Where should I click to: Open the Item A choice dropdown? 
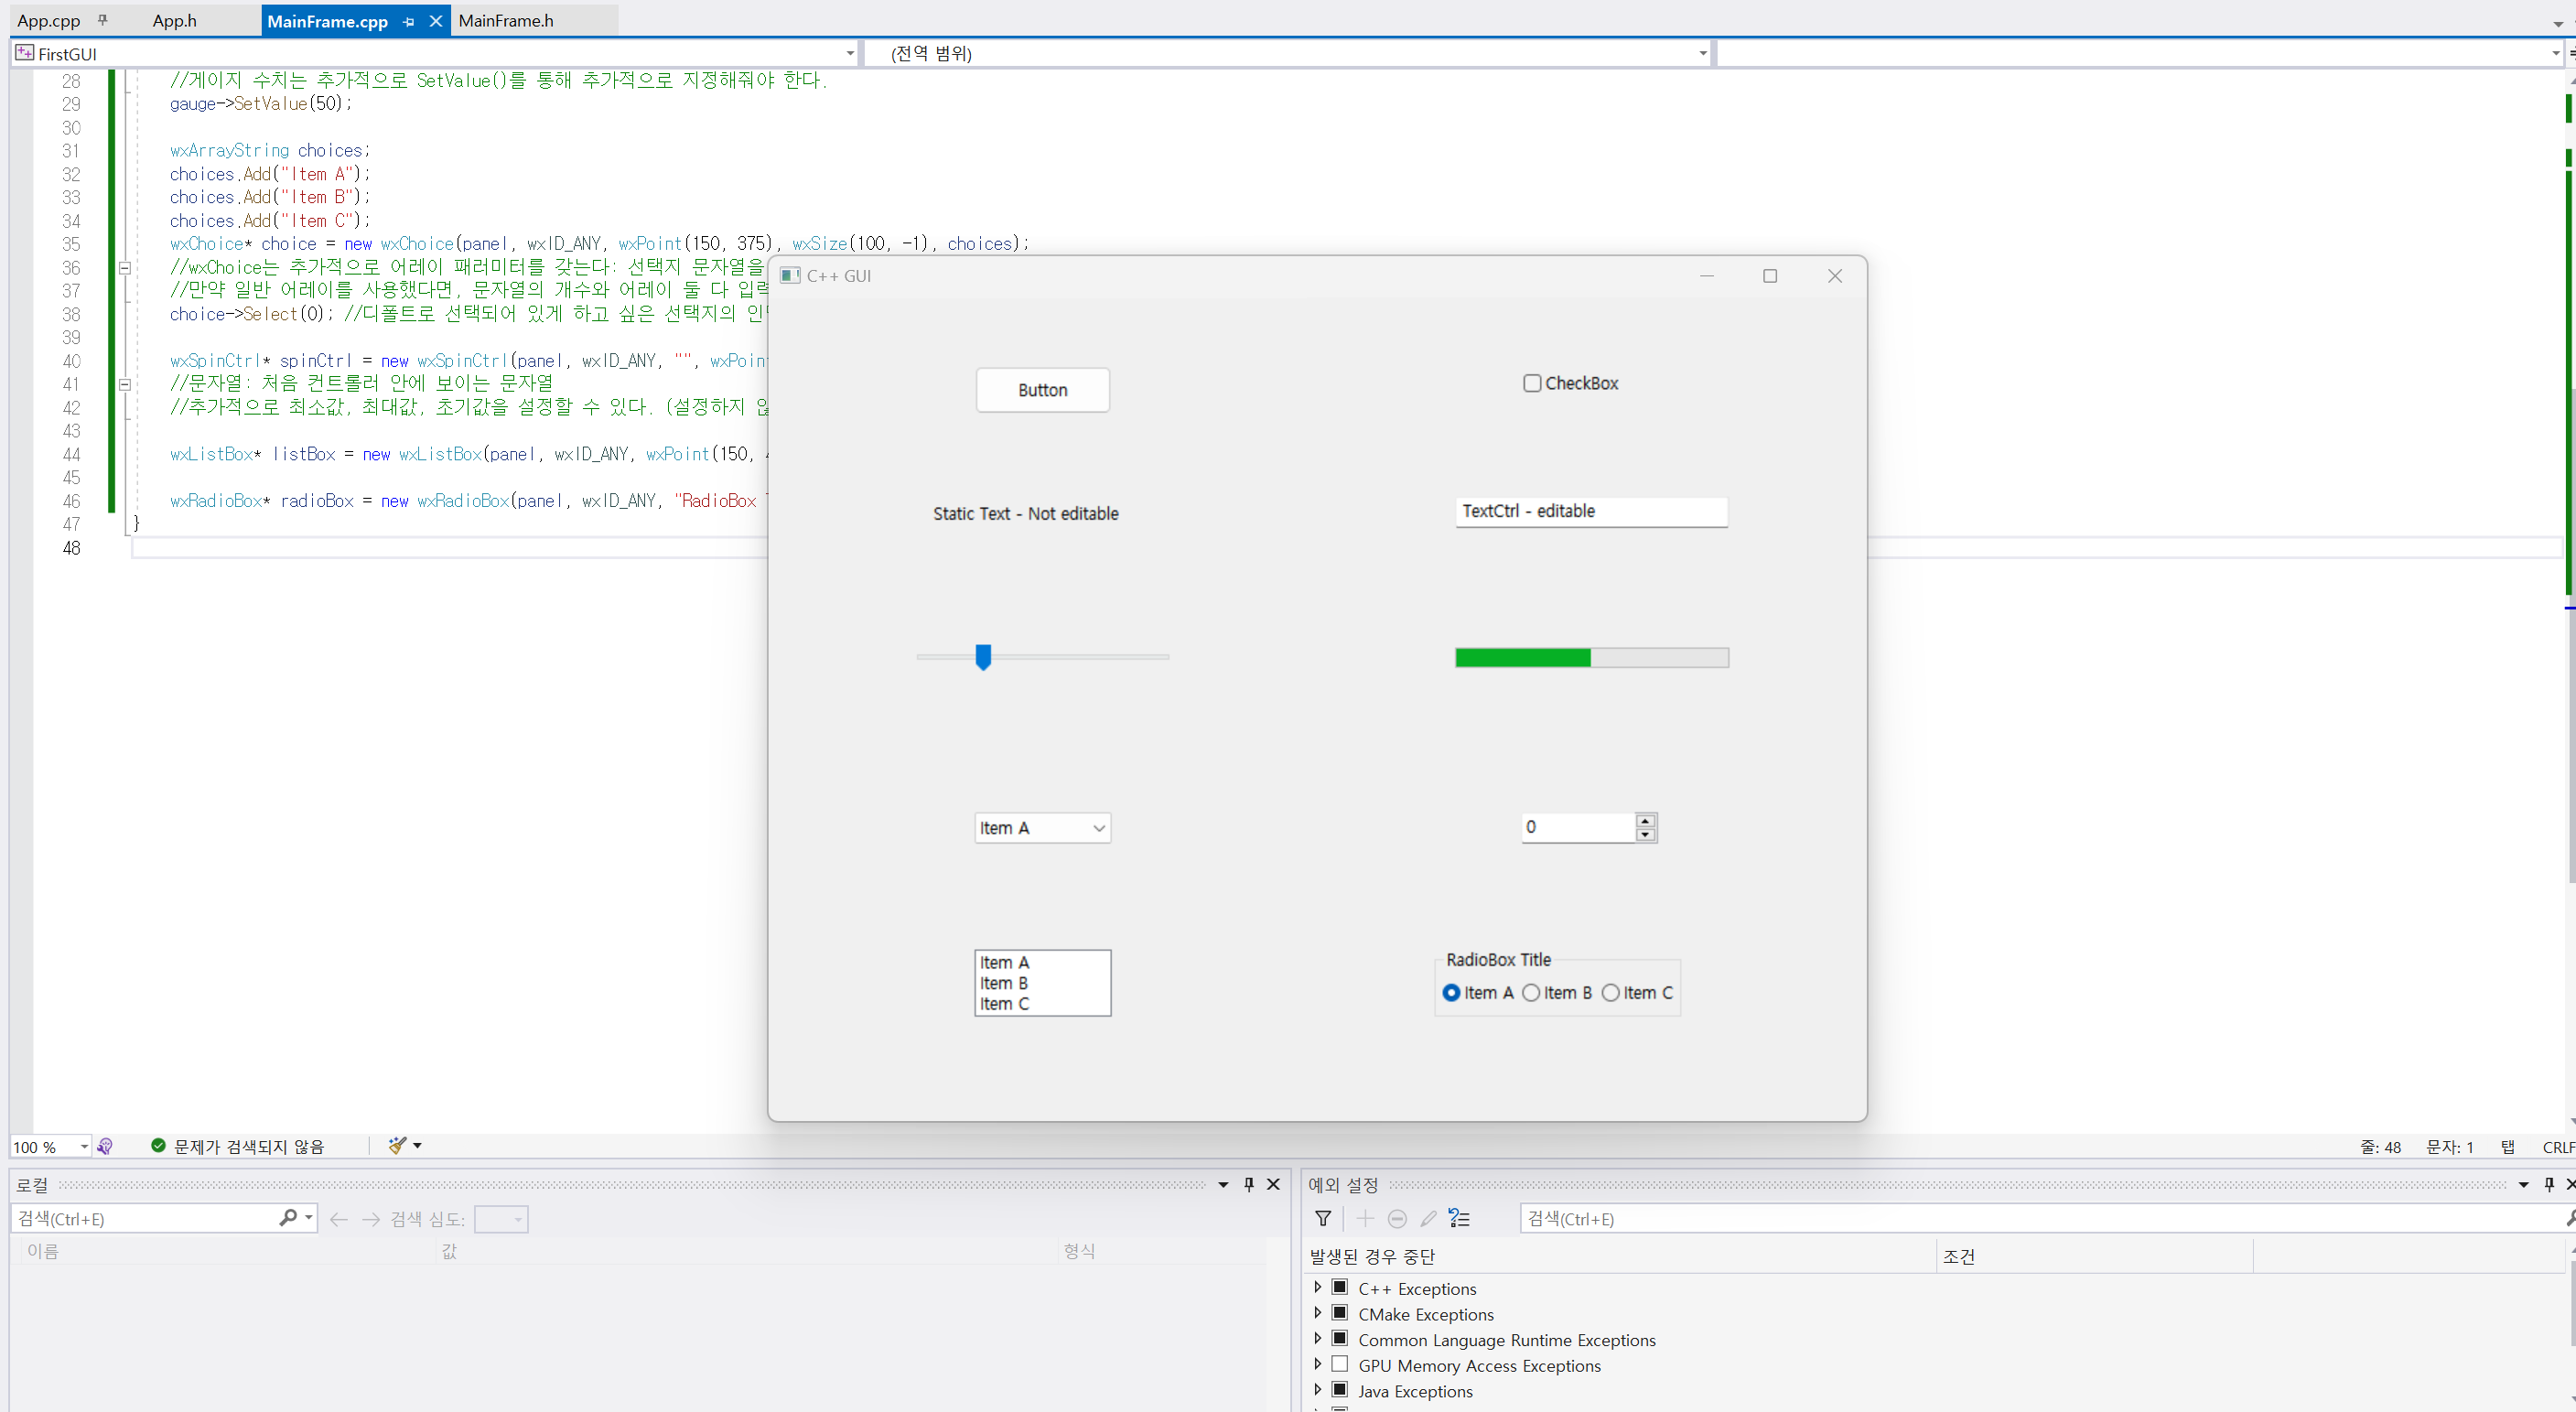click(1042, 828)
